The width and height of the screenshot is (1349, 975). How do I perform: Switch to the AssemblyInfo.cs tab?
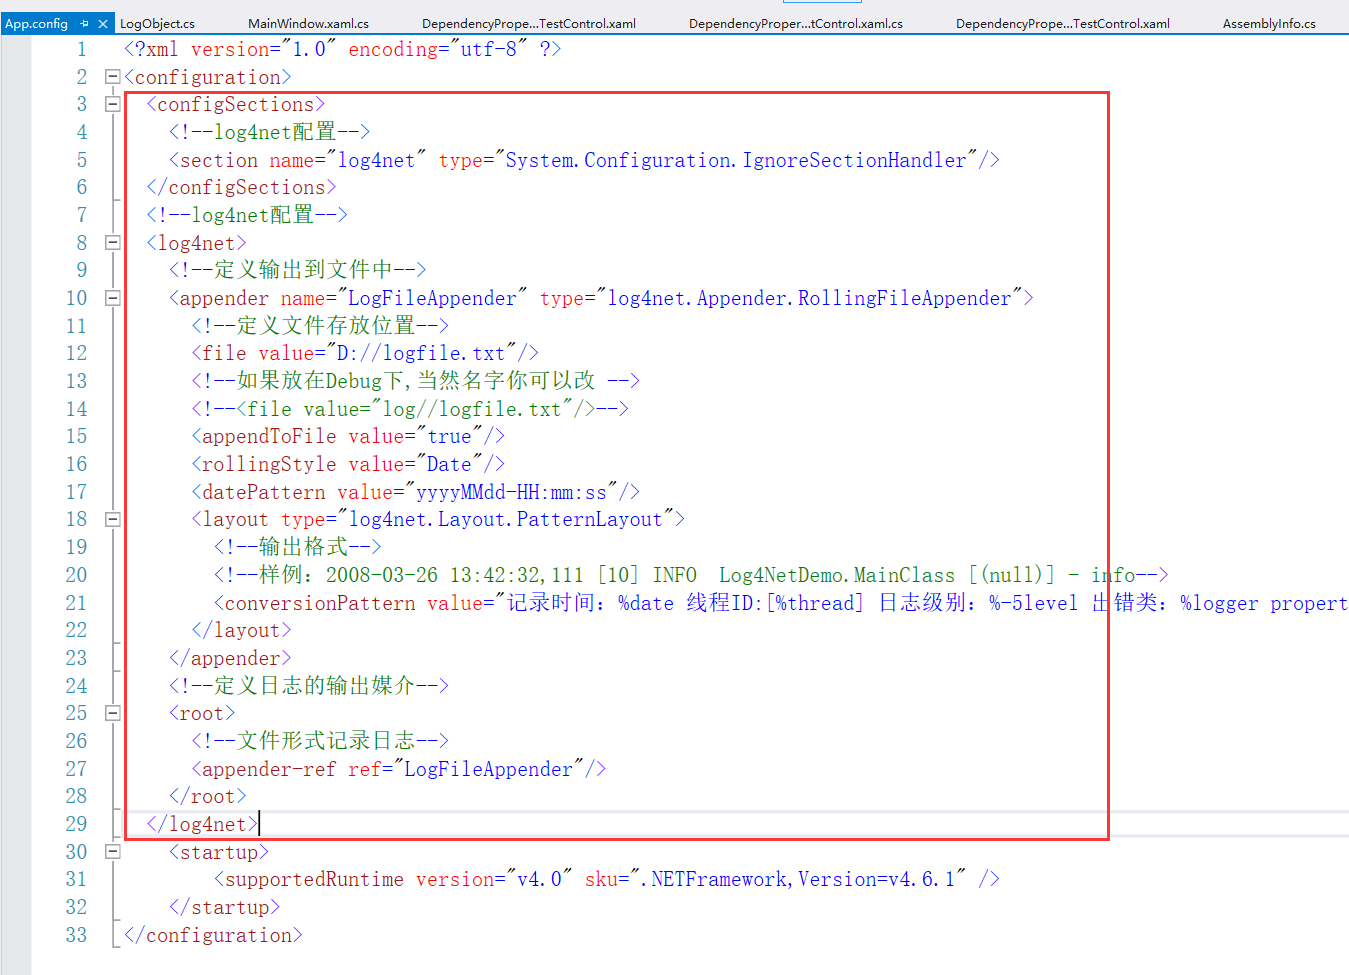pos(1268,22)
